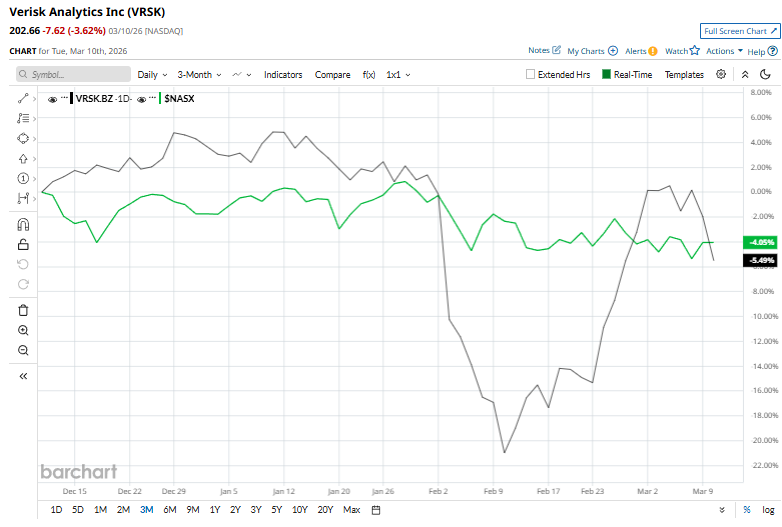Zoom out with the minus magnifier
The image size is (782, 527).
point(23,350)
